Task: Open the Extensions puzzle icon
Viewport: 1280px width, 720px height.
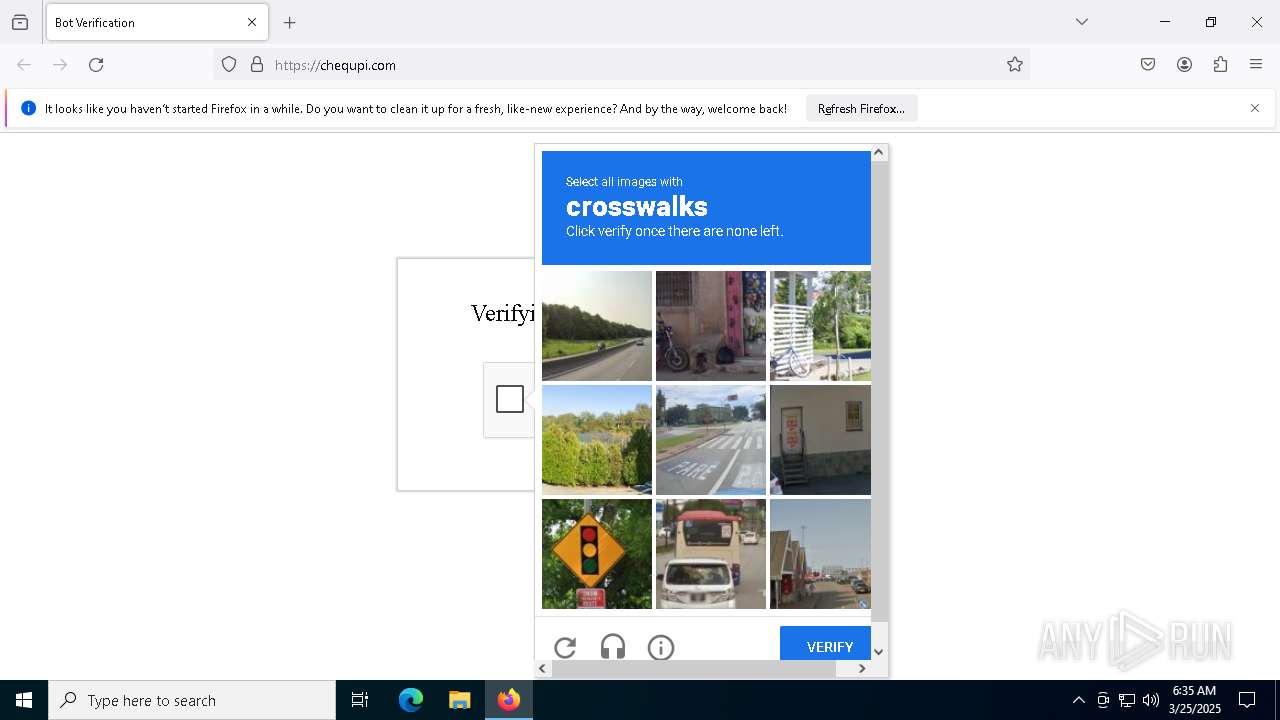Action: [x=1220, y=65]
